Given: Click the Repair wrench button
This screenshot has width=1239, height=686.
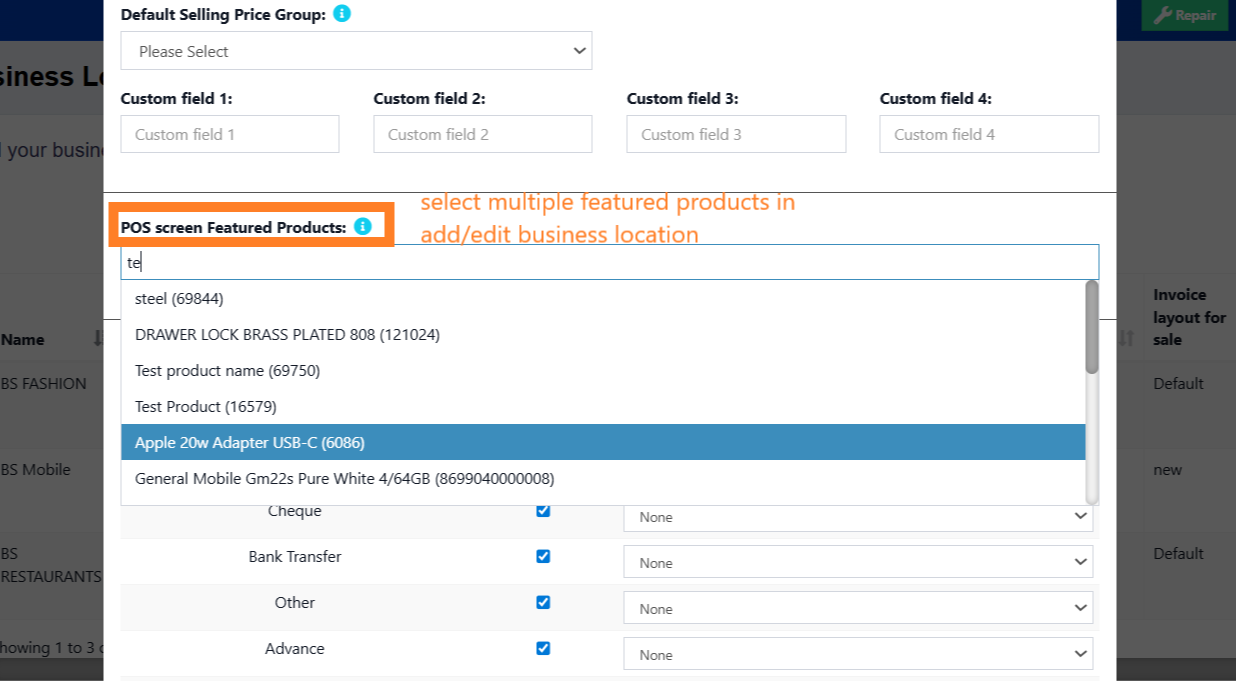Looking at the screenshot, I should (1185, 15).
